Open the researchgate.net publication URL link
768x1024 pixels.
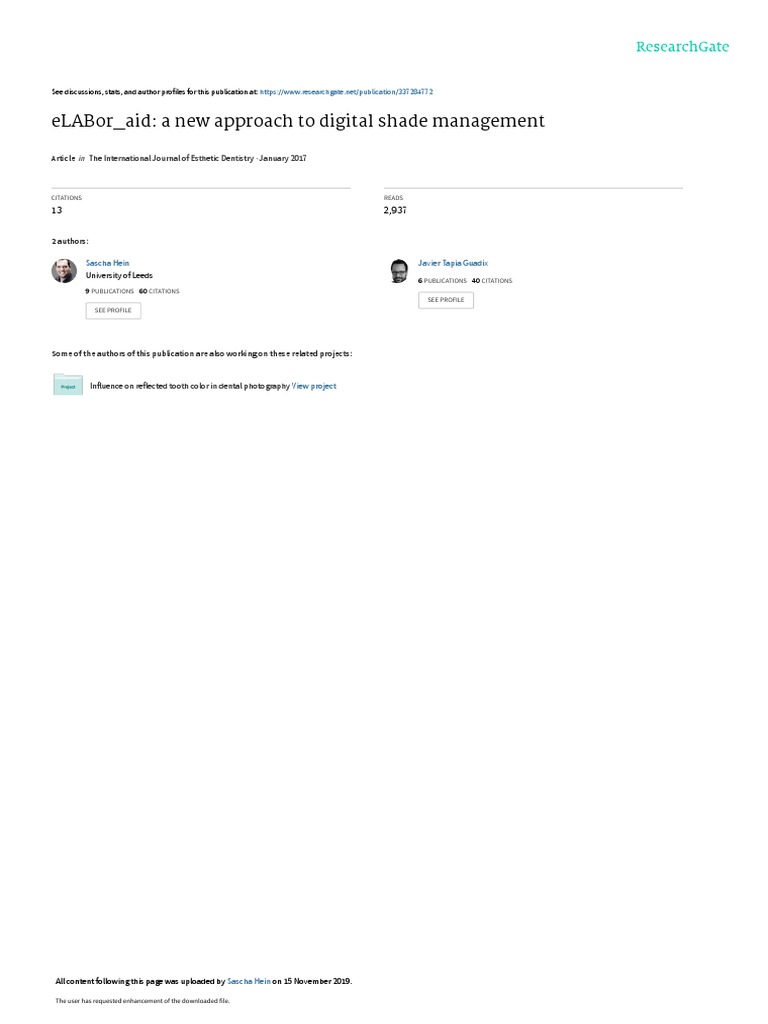pyautogui.click(x=346, y=92)
